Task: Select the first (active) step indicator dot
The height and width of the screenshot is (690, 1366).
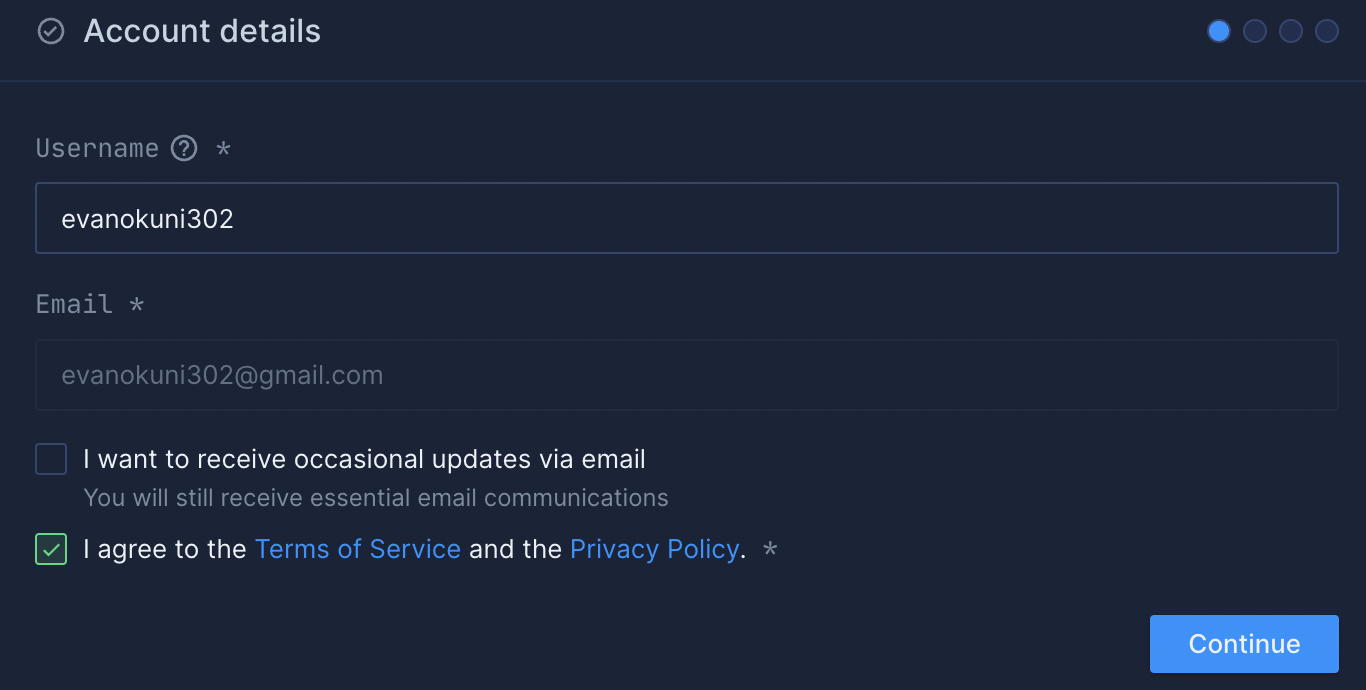Action: tap(1218, 32)
